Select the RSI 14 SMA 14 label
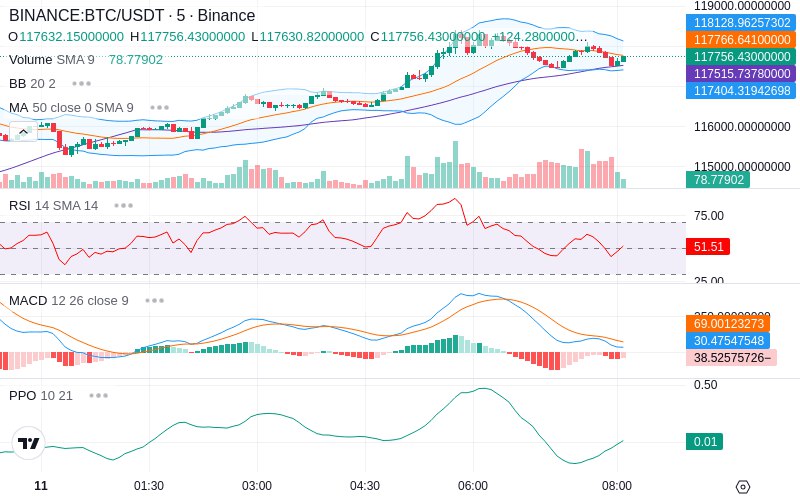Screen dimensions: 800x500 [x=54, y=206]
